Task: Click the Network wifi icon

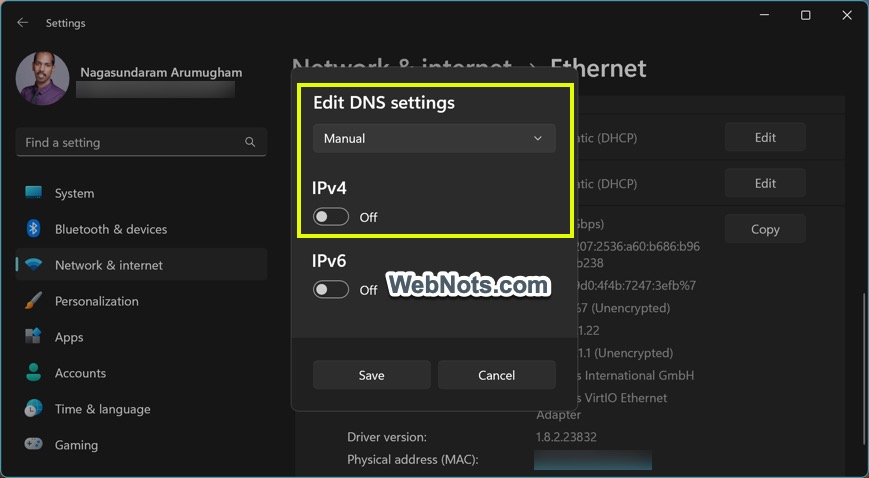Action: (x=33, y=265)
